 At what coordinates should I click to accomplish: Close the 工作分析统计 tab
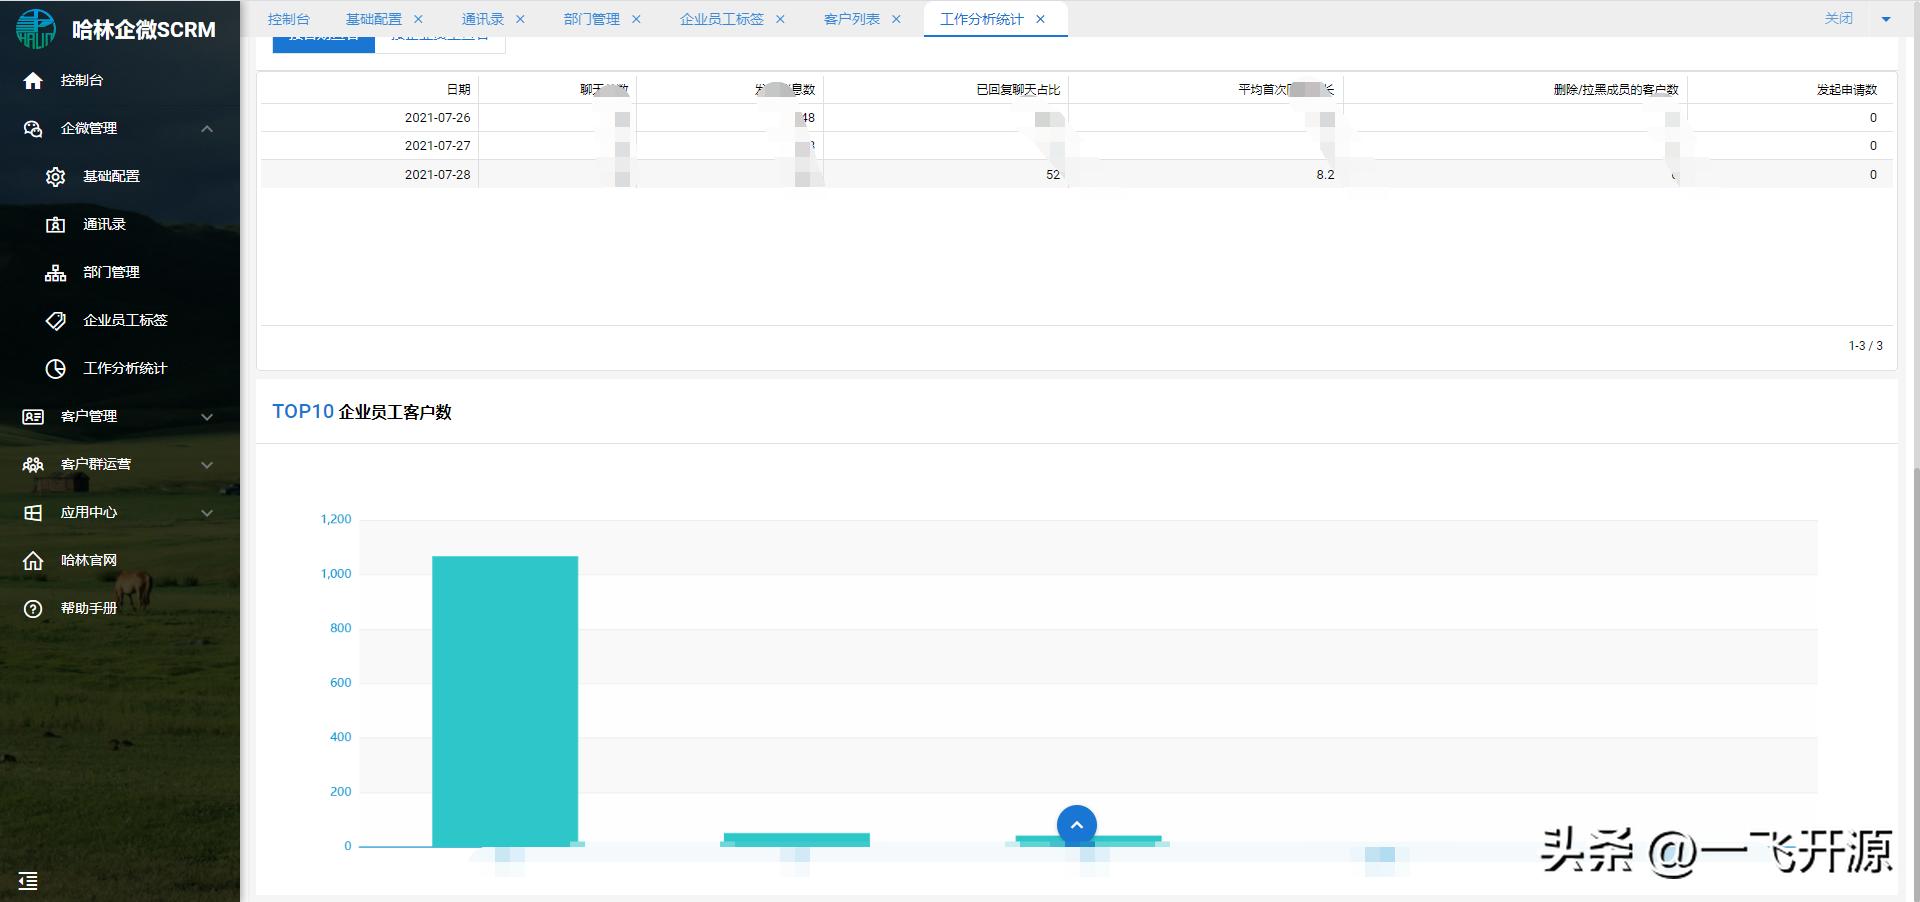[1040, 19]
